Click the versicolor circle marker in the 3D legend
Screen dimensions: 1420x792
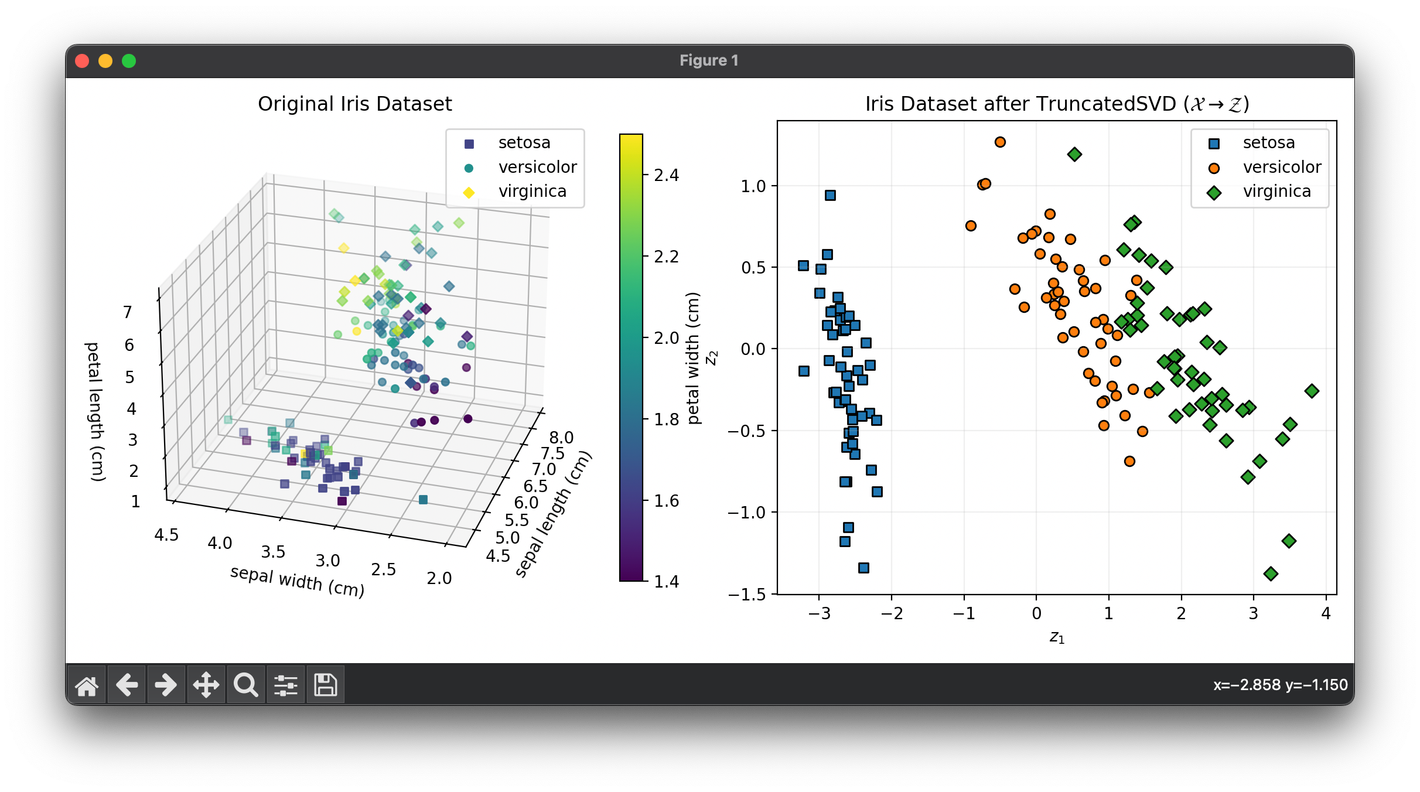tap(469, 167)
